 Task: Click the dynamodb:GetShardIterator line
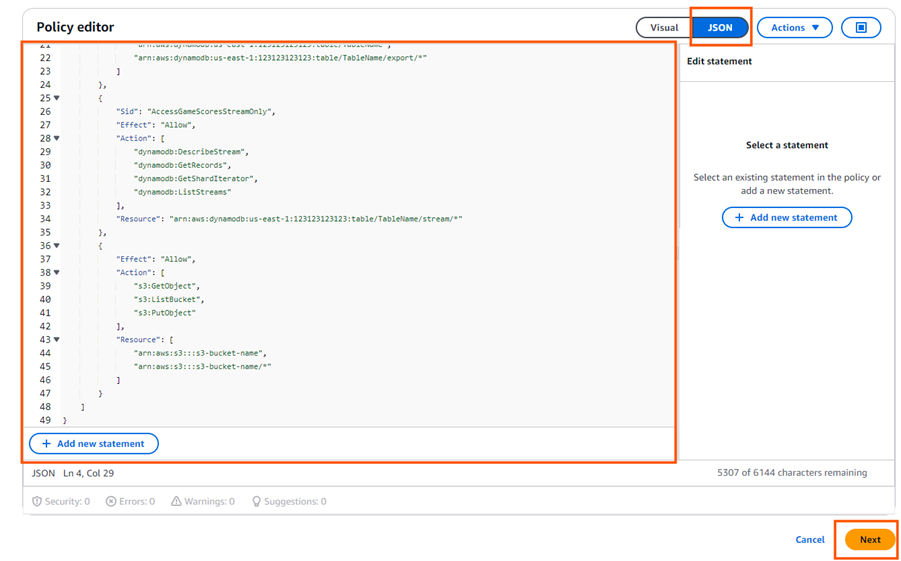click(x=195, y=179)
